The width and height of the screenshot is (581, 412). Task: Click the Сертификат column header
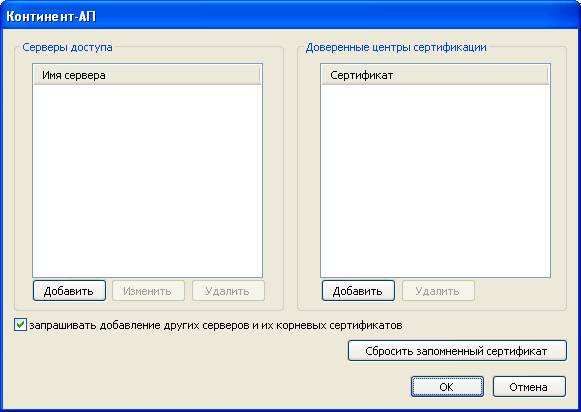[x=435, y=75]
